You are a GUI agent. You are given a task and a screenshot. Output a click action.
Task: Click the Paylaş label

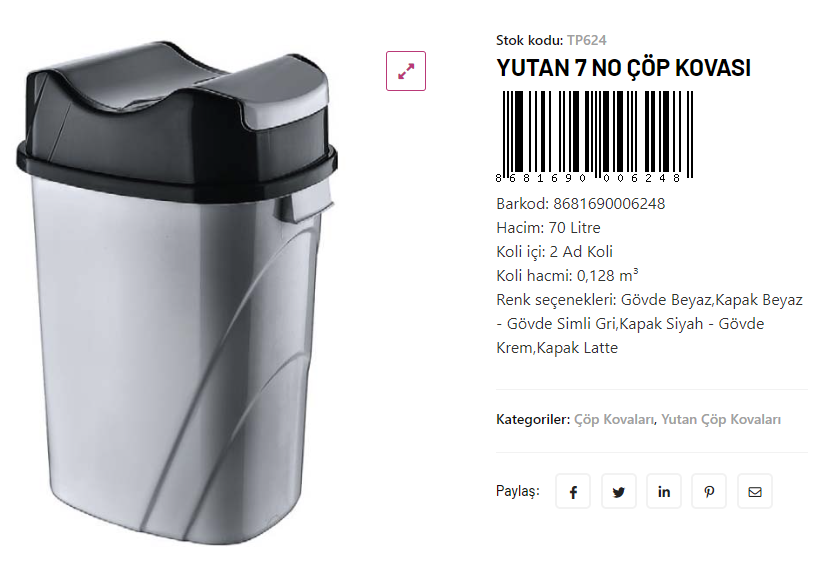[x=518, y=491]
